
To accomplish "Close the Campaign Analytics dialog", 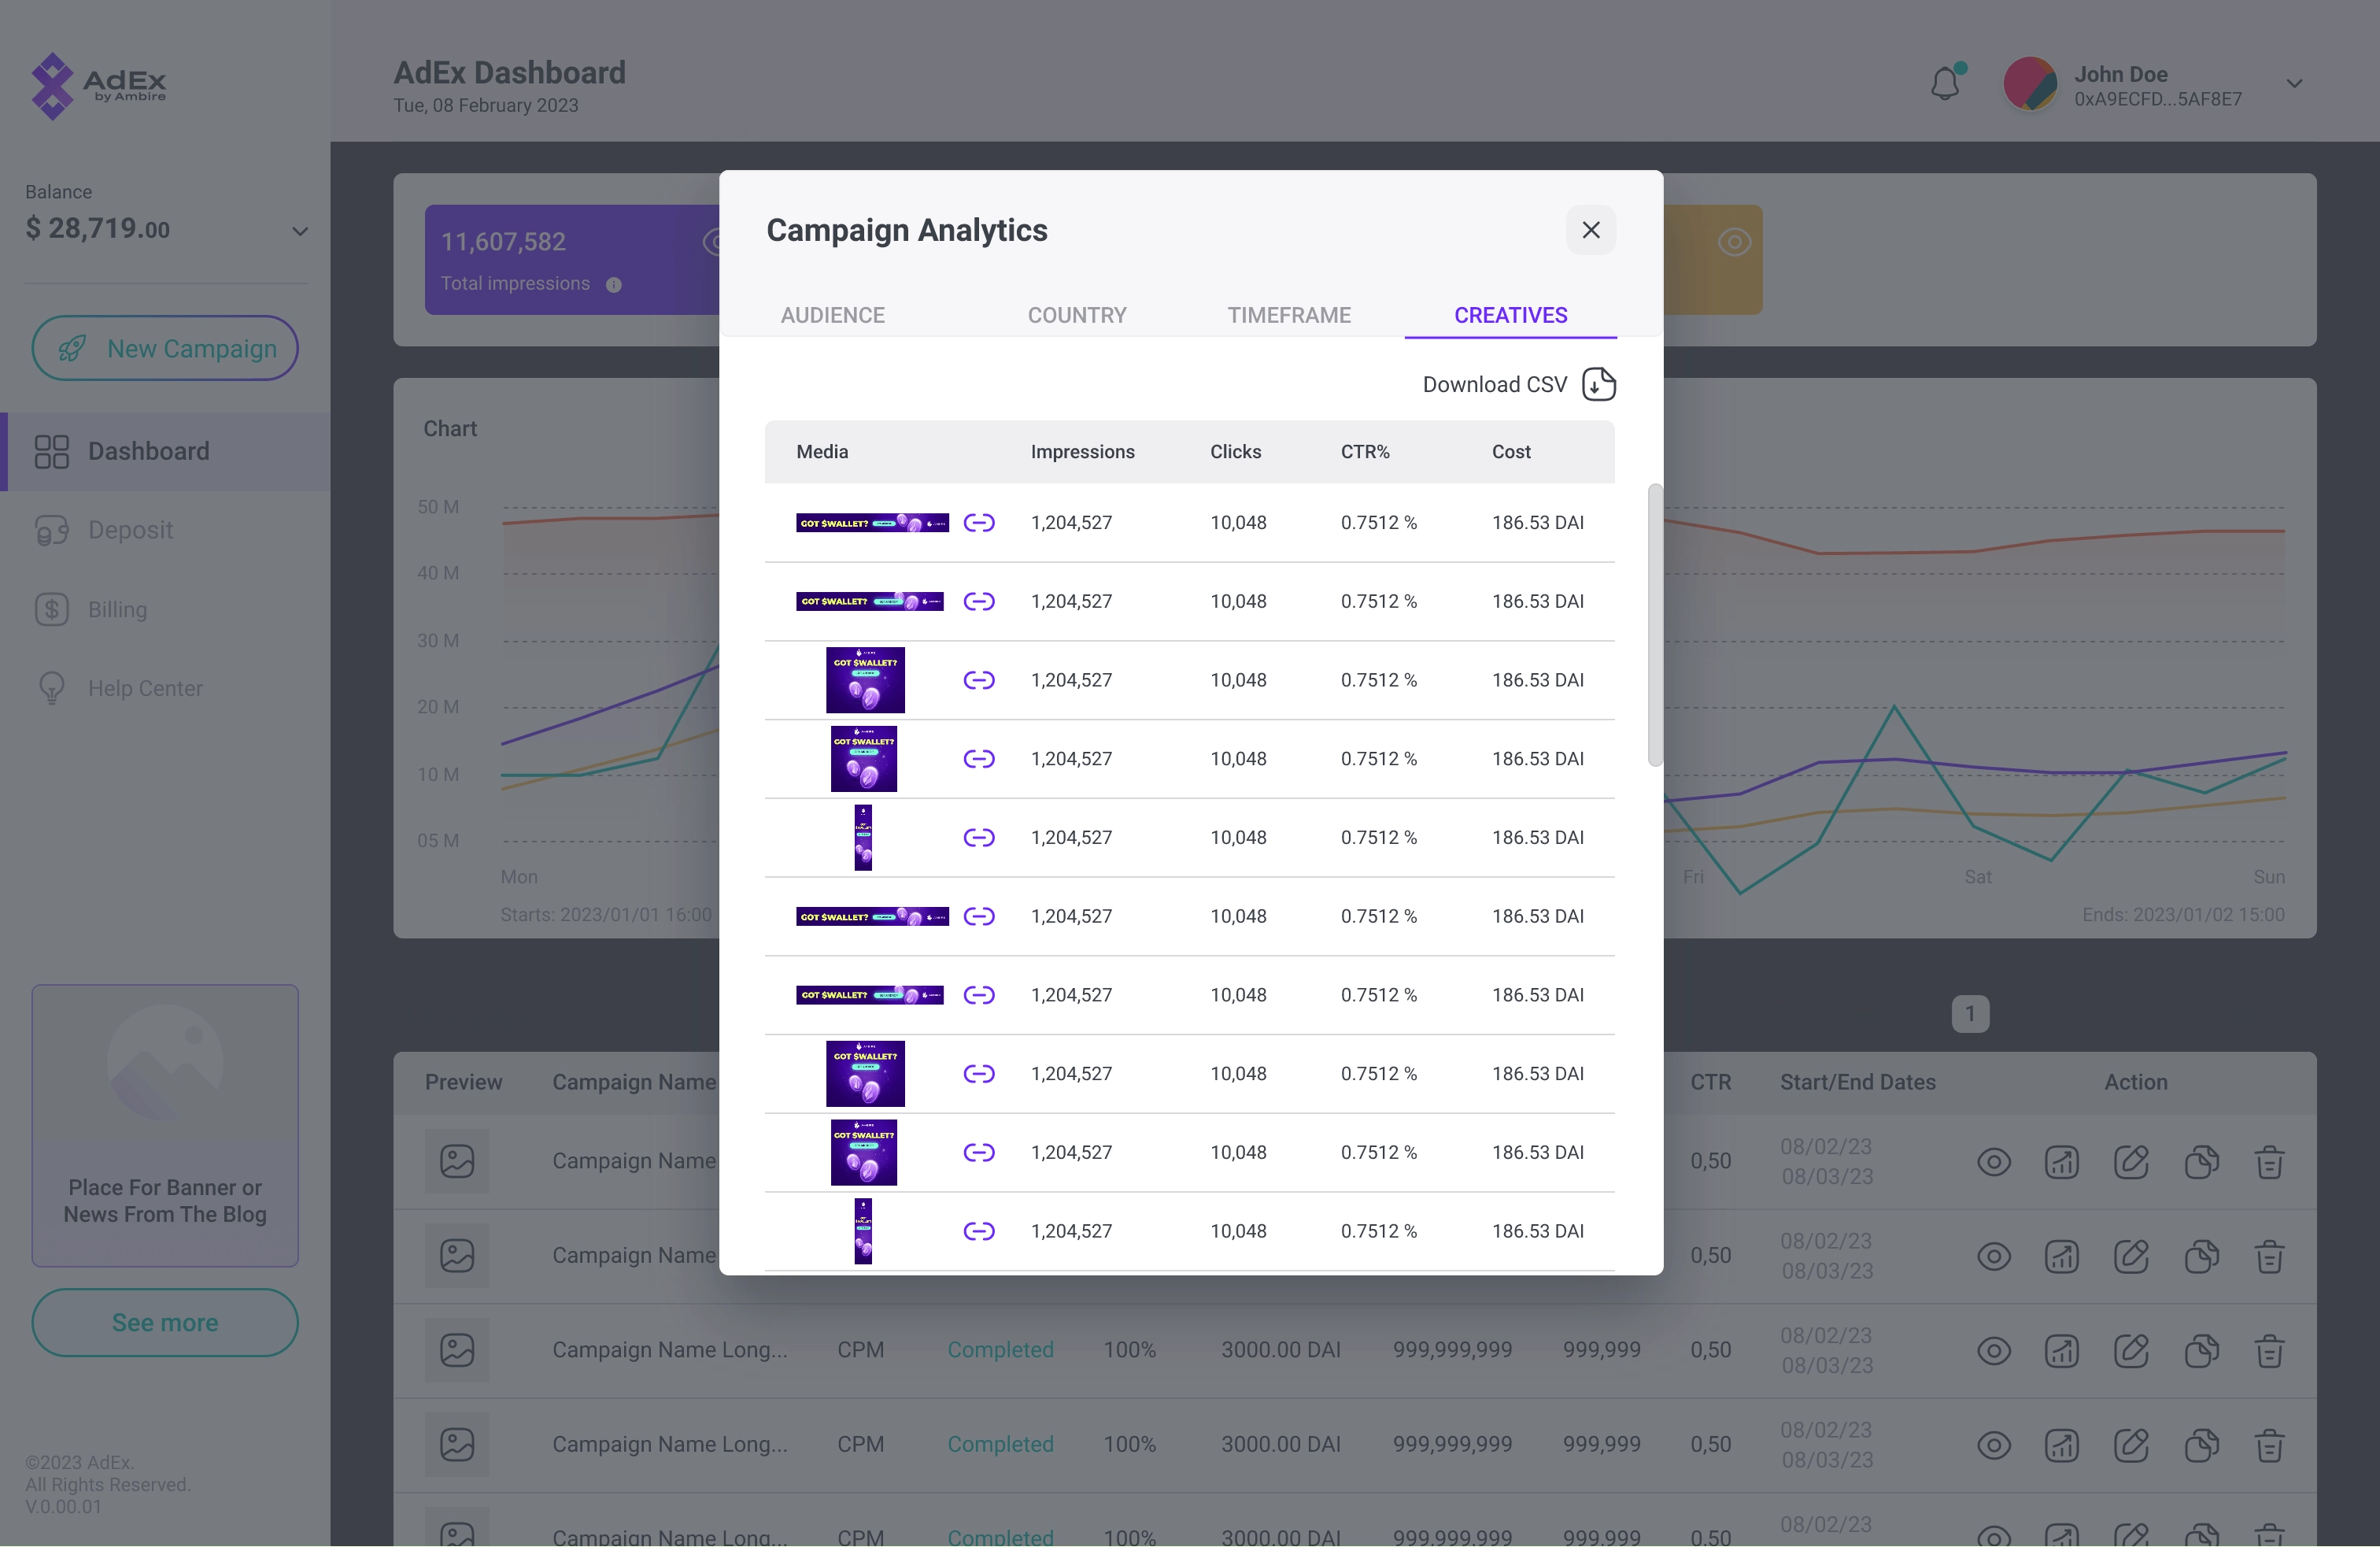I will click(1590, 230).
